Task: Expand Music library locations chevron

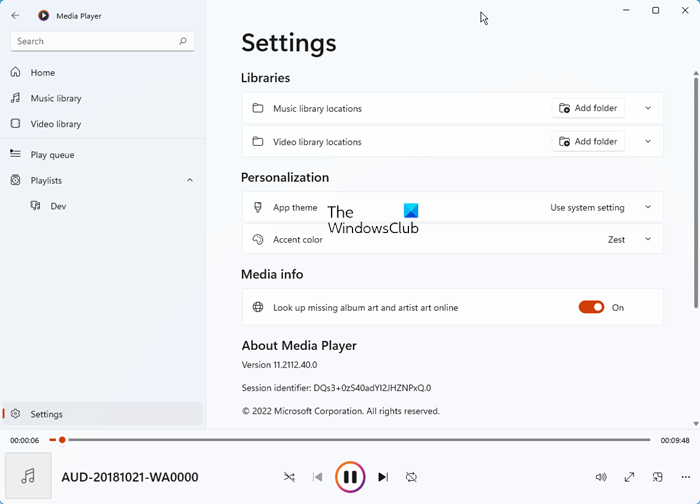Action: [x=648, y=108]
